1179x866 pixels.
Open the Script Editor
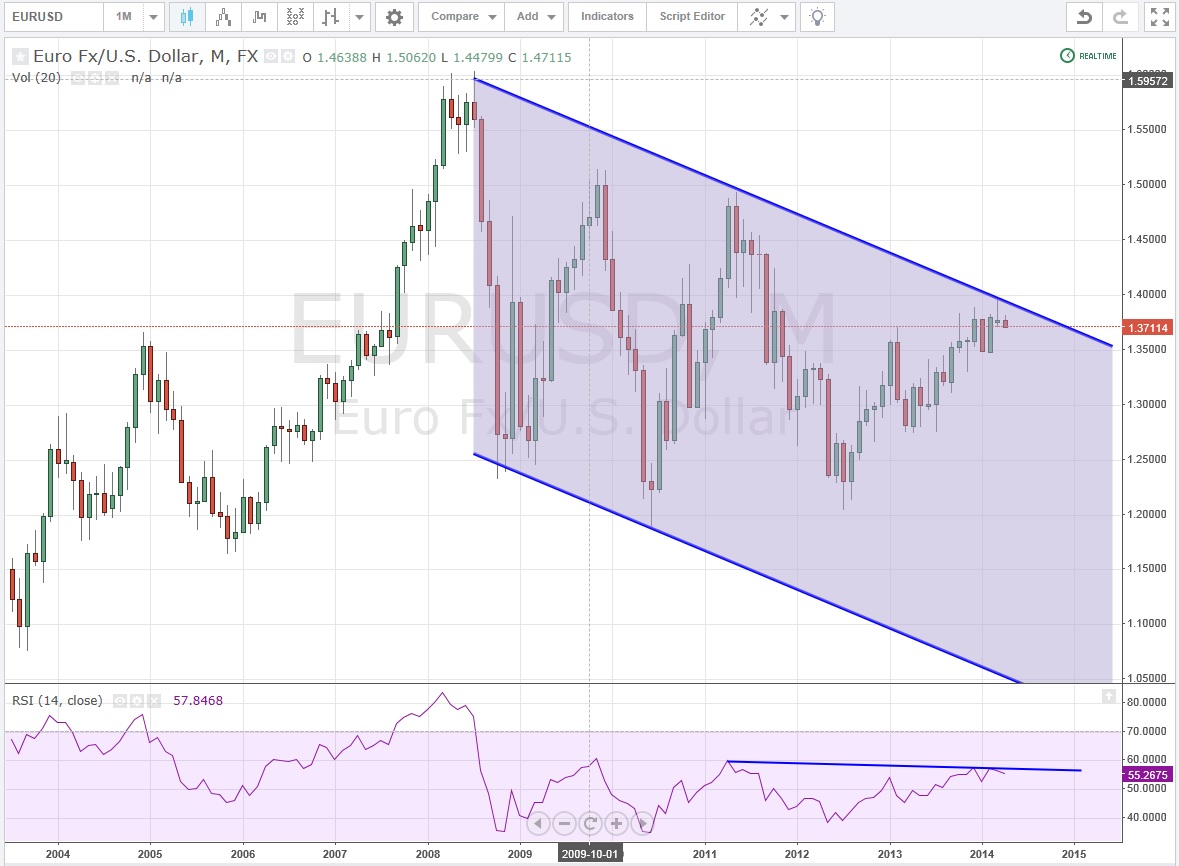click(x=692, y=17)
